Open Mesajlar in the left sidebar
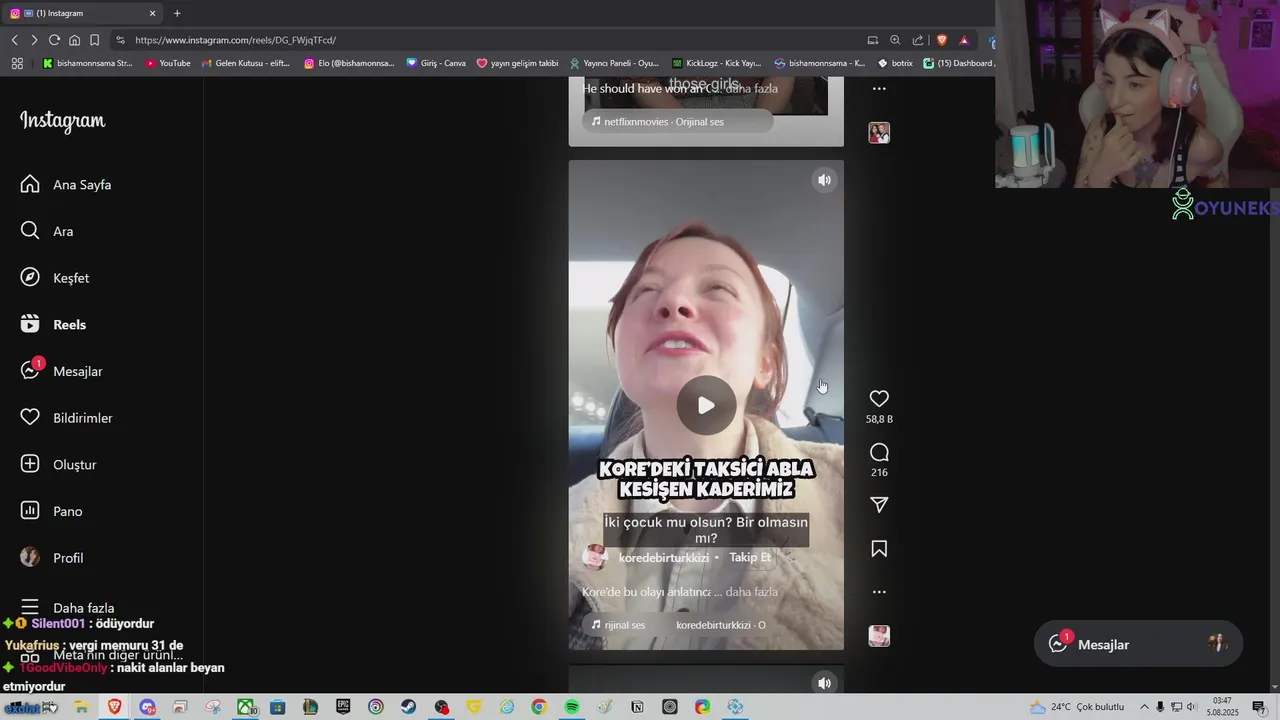This screenshot has height=720, width=1280. coord(62,371)
